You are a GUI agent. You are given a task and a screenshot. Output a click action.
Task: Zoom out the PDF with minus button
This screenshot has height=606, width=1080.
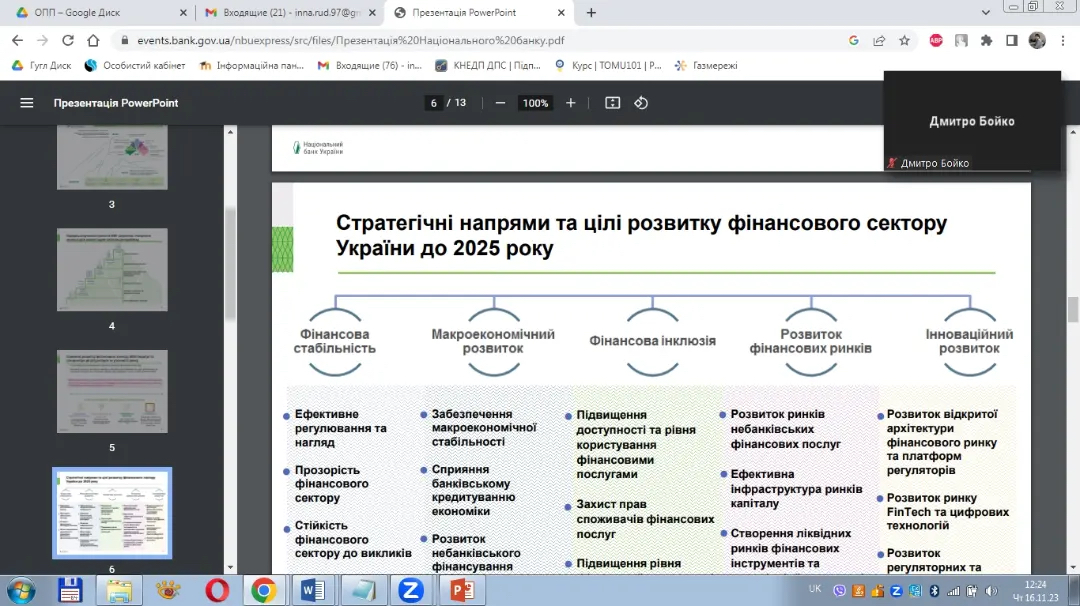tap(500, 103)
